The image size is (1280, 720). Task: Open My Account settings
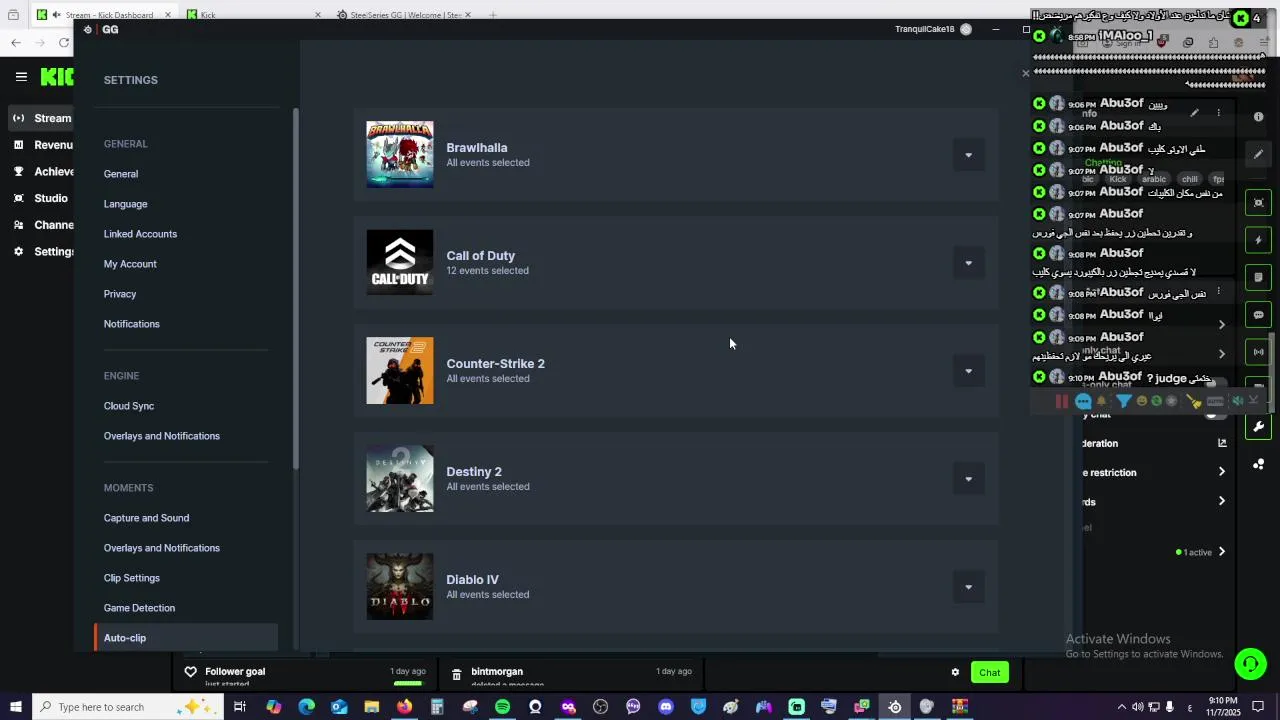click(x=130, y=264)
